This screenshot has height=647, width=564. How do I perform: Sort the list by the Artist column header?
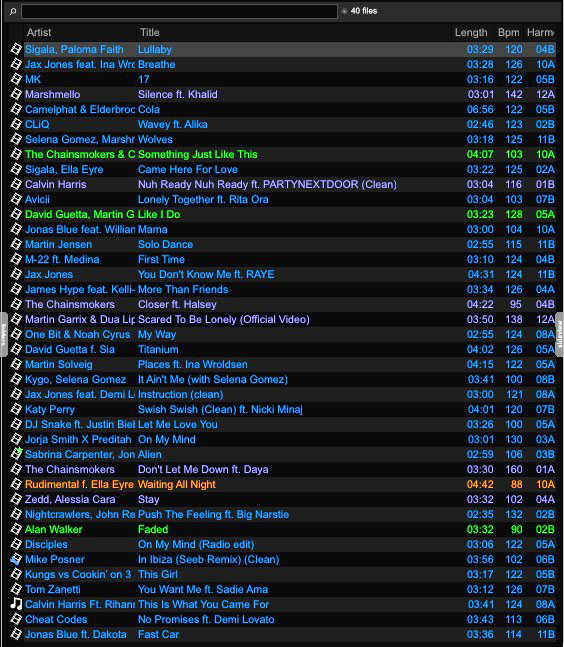(39, 32)
